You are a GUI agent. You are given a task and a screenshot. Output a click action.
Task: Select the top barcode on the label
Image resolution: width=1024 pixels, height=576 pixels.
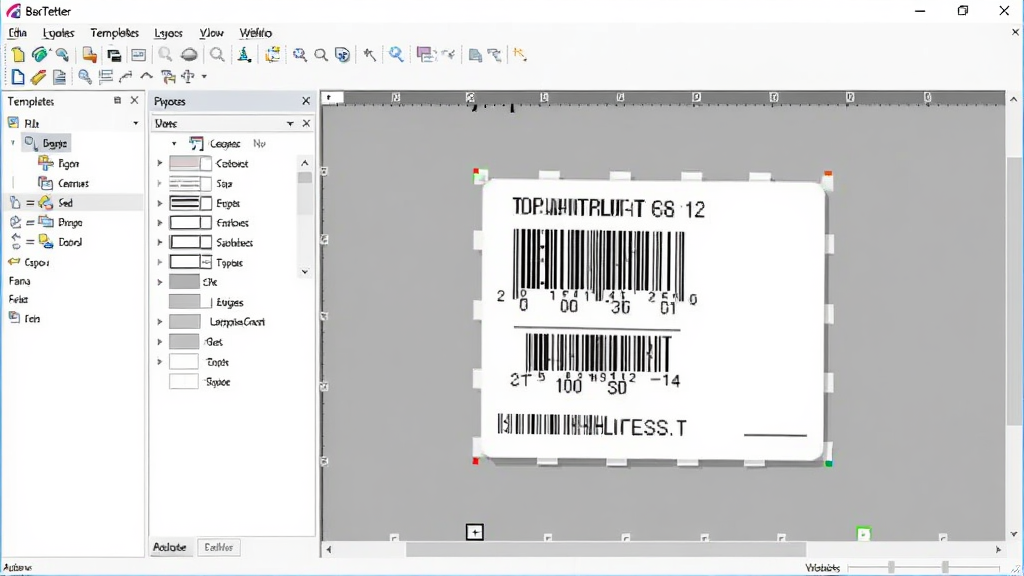coord(598,264)
